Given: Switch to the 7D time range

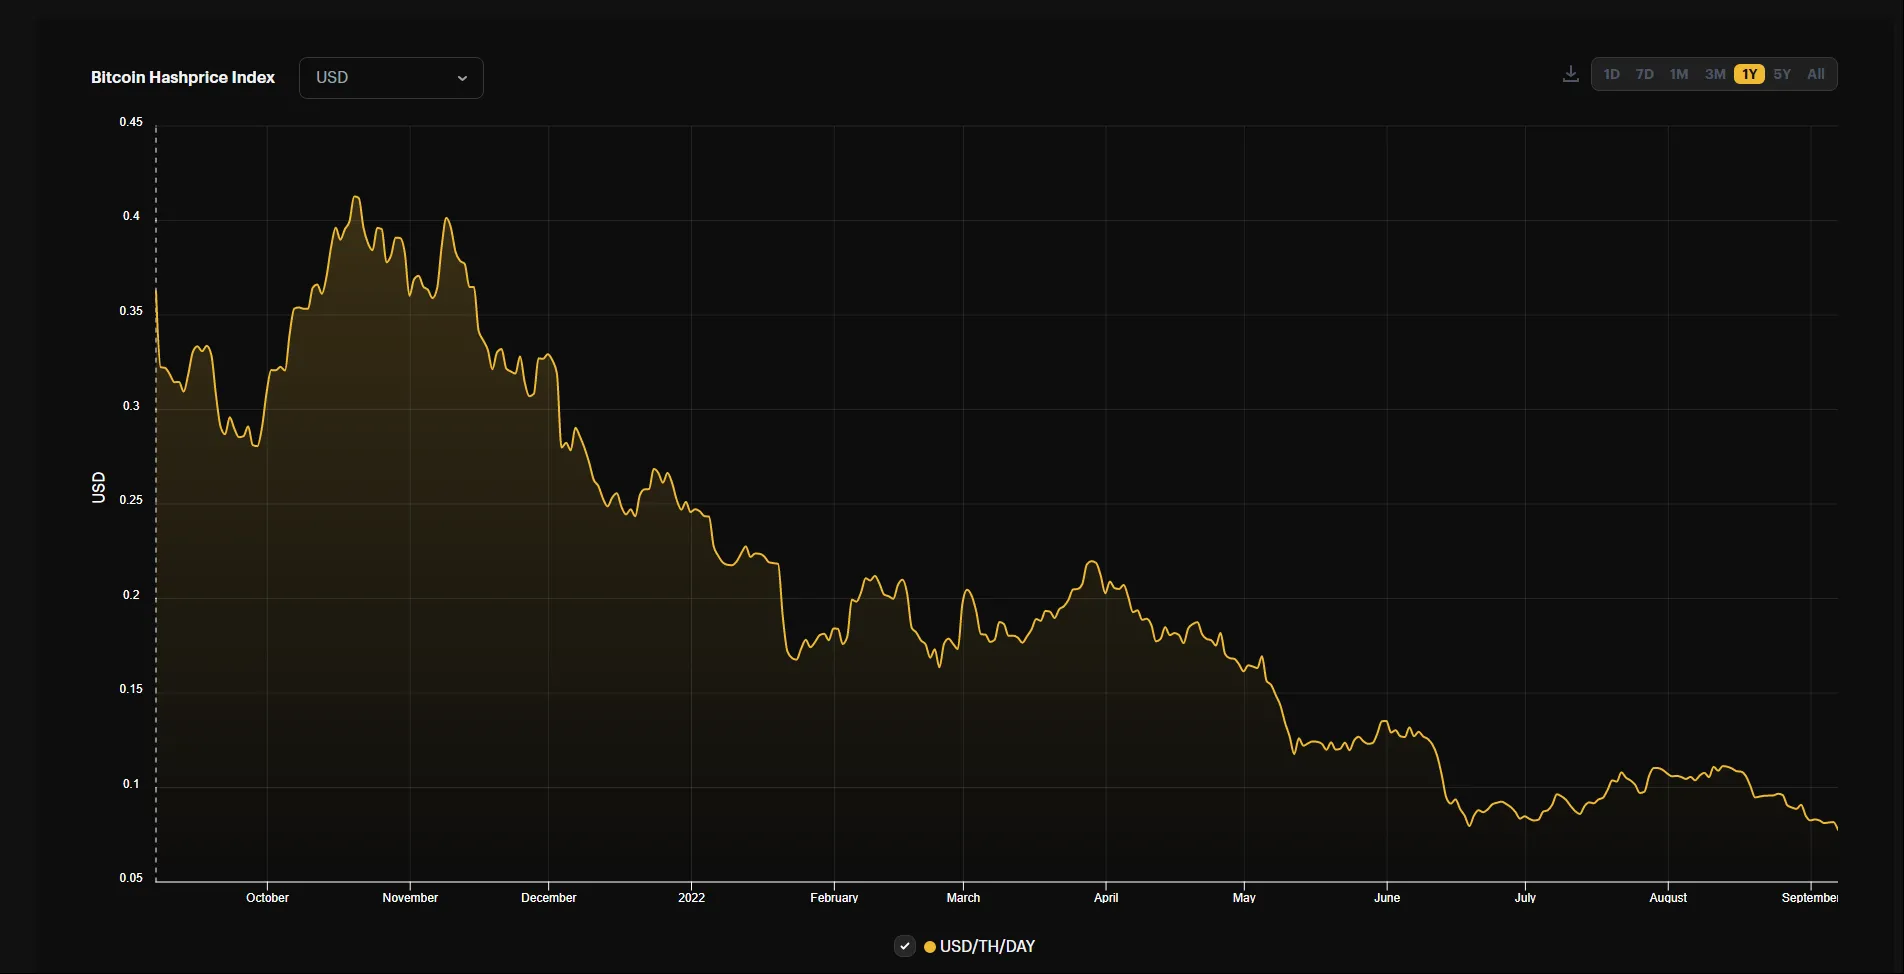Looking at the screenshot, I should (x=1644, y=74).
